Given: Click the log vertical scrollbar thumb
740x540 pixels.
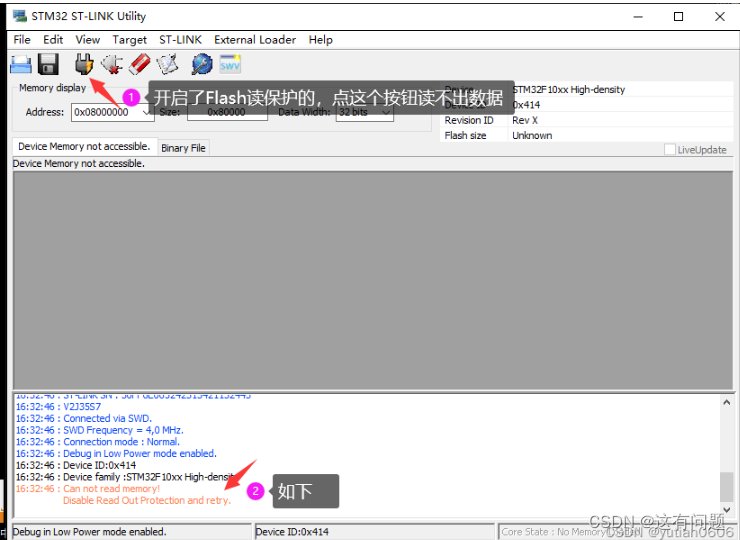Looking at the screenshot, I should (726, 486).
